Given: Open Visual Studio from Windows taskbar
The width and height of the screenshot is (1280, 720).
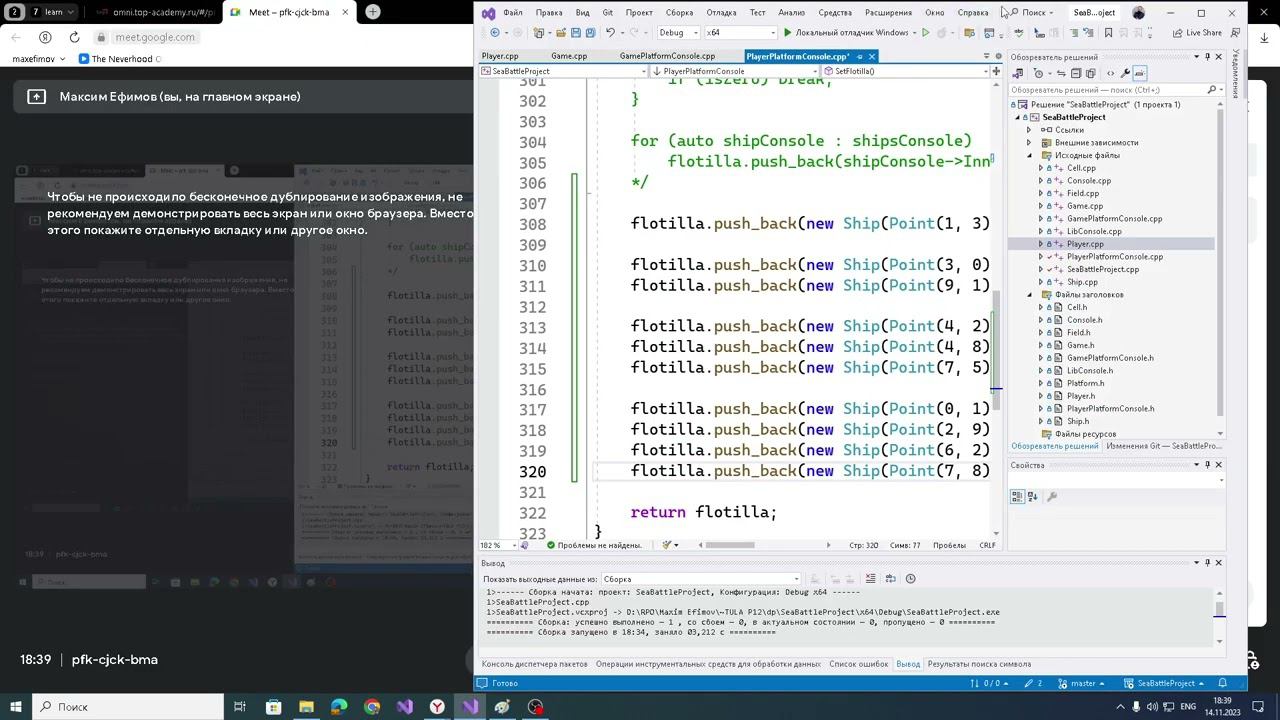Looking at the screenshot, I should click(470, 707).
